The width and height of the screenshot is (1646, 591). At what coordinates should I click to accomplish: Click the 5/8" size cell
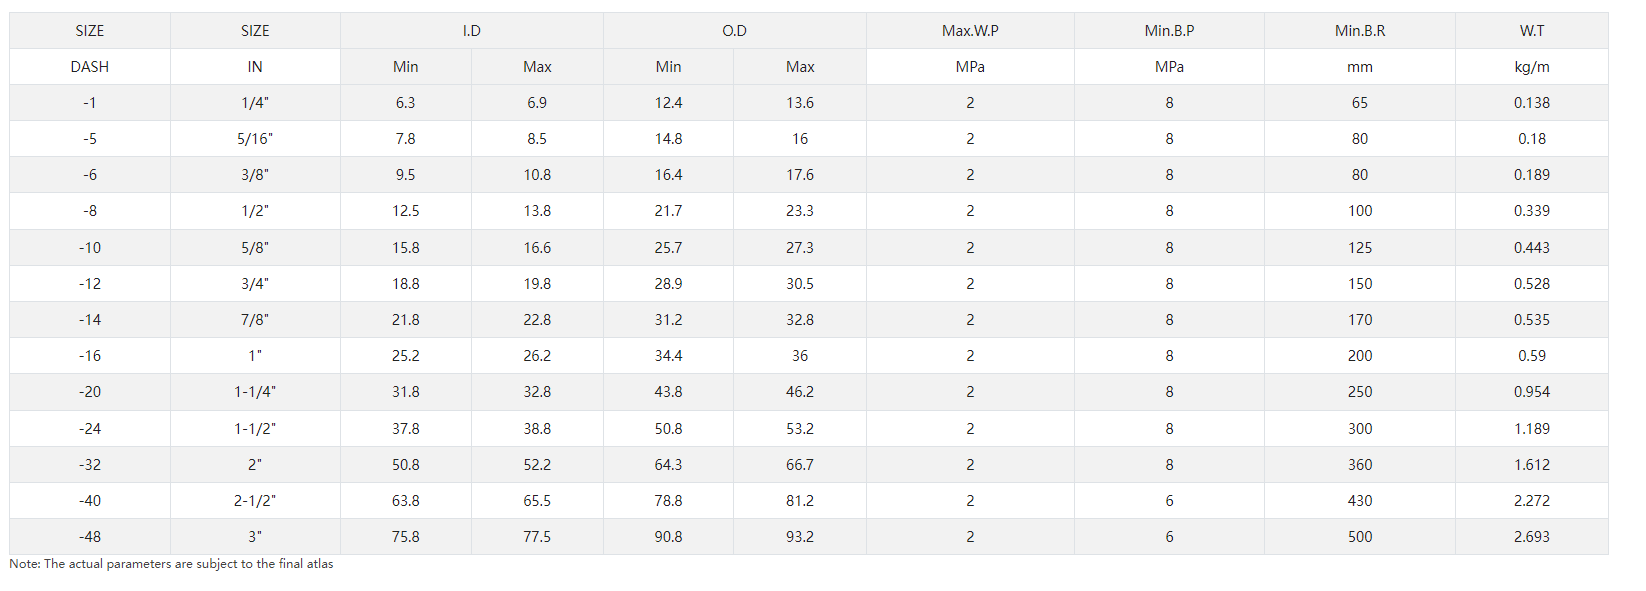(255, 248)
